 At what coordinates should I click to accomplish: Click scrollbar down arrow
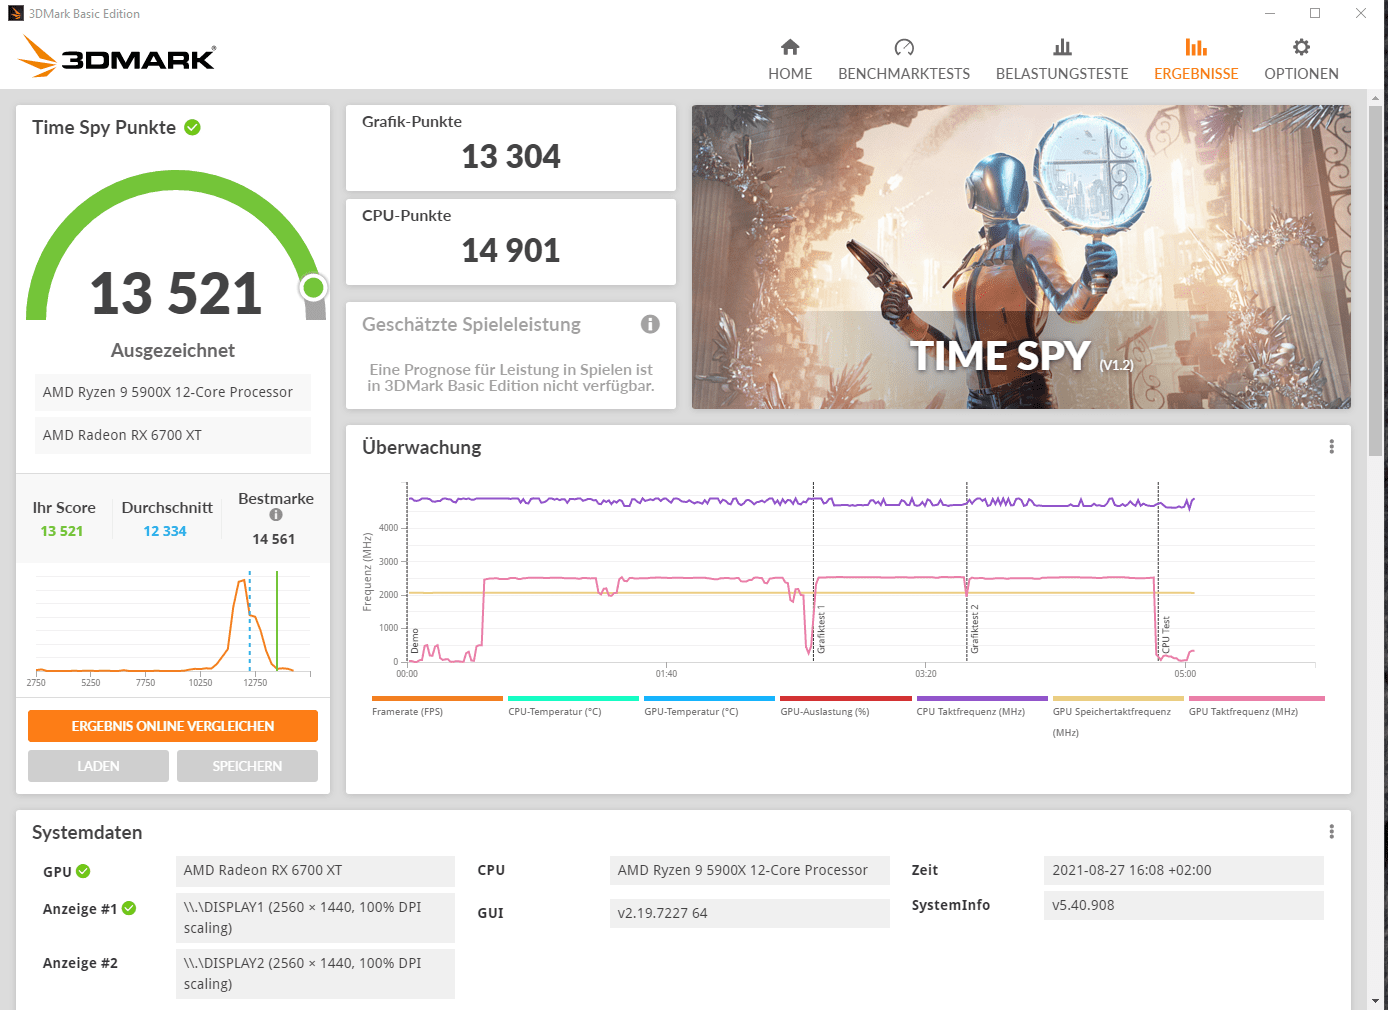coord(1376,1001)
